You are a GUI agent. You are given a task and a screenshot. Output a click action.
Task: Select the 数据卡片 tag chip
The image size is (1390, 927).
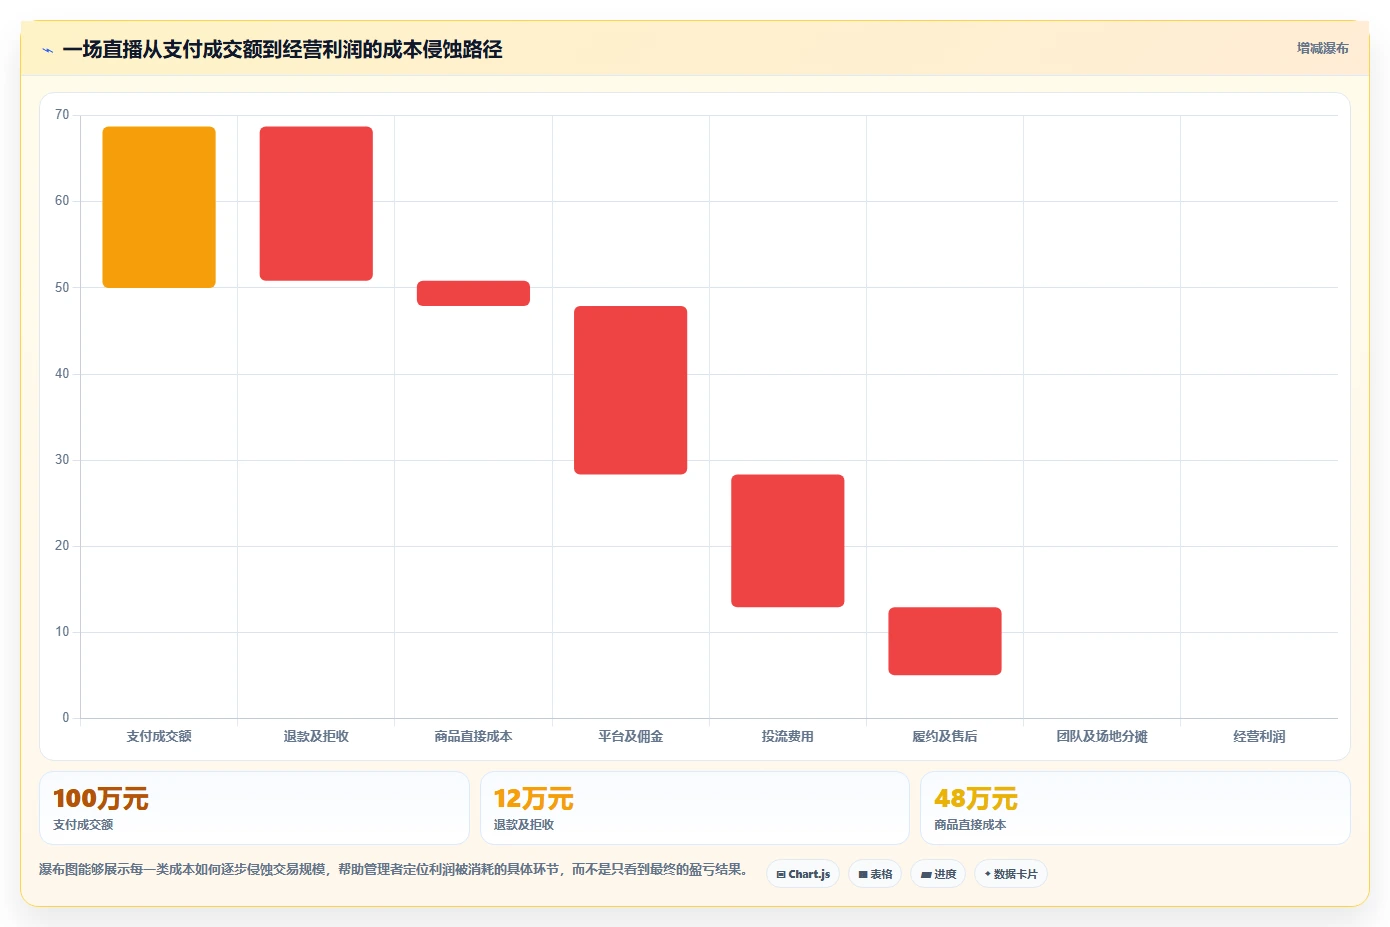[1011, 874]
